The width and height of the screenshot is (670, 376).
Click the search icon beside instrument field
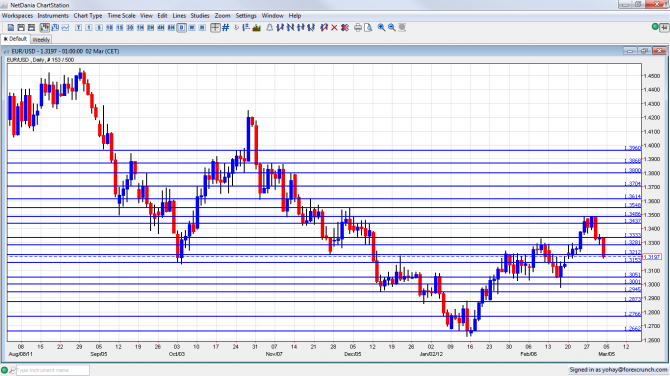12,370
